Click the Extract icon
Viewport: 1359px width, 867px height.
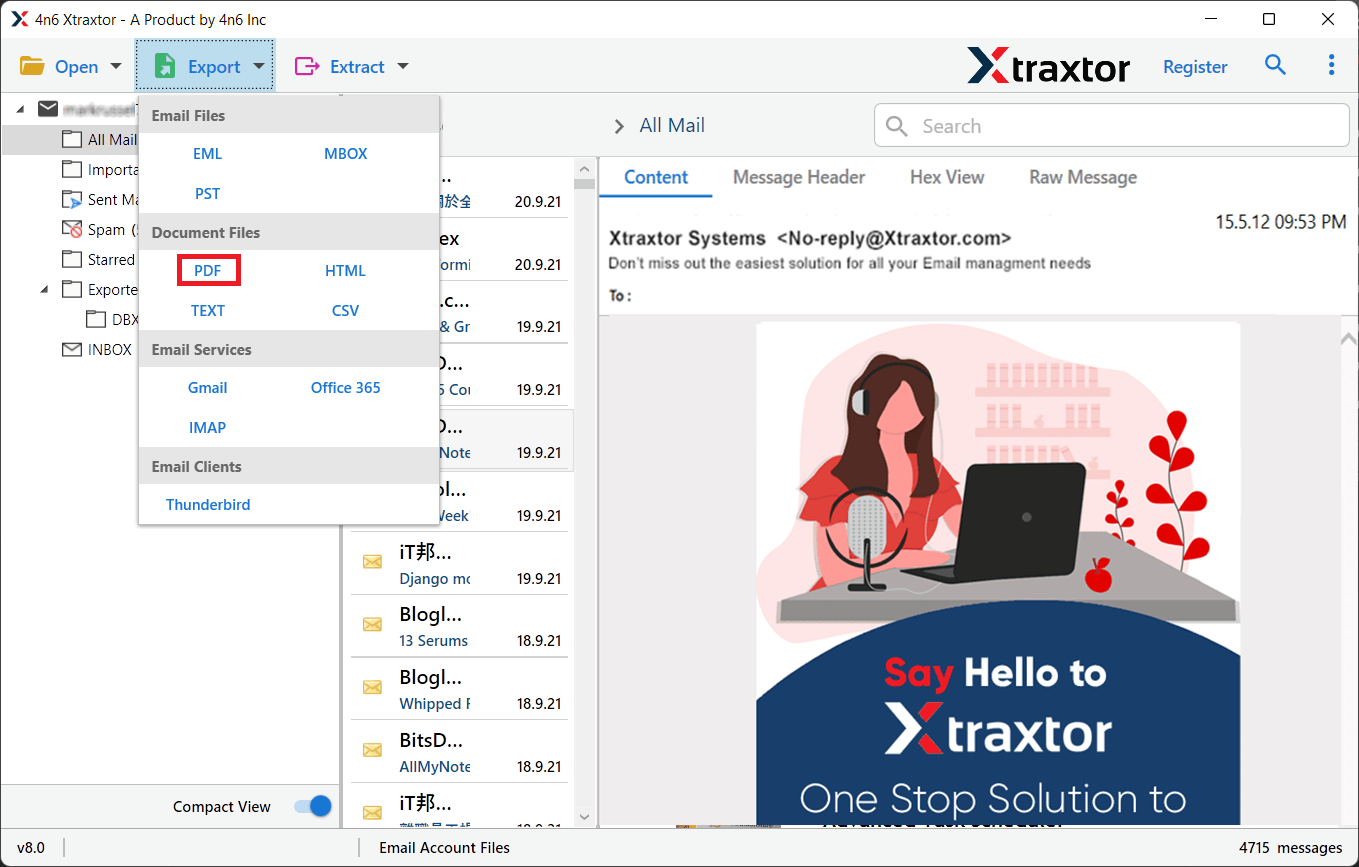click(309, 65)
